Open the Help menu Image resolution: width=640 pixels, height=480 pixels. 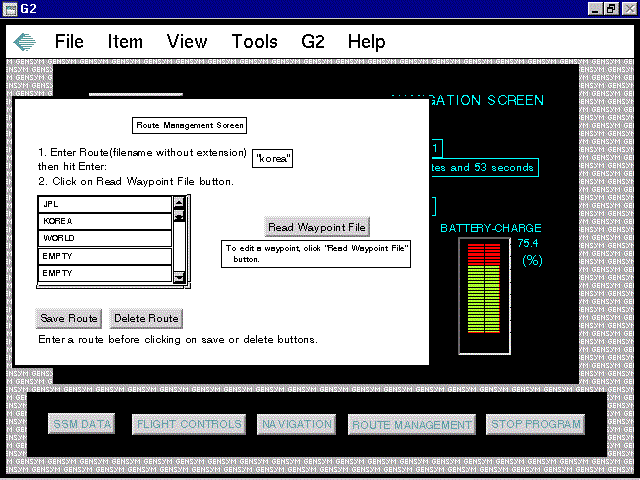366,42
